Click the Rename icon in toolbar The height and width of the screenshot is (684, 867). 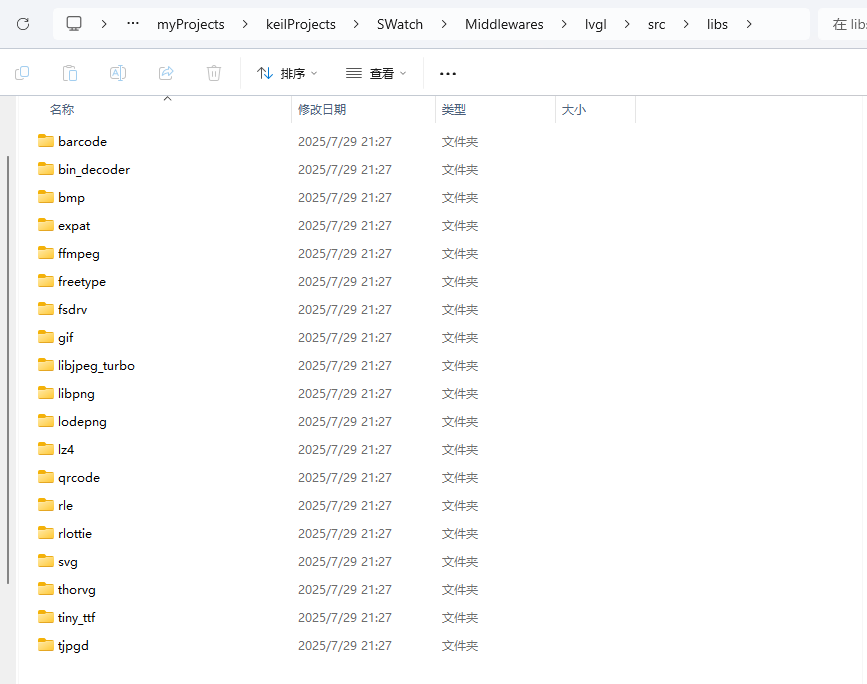(117, 73)
